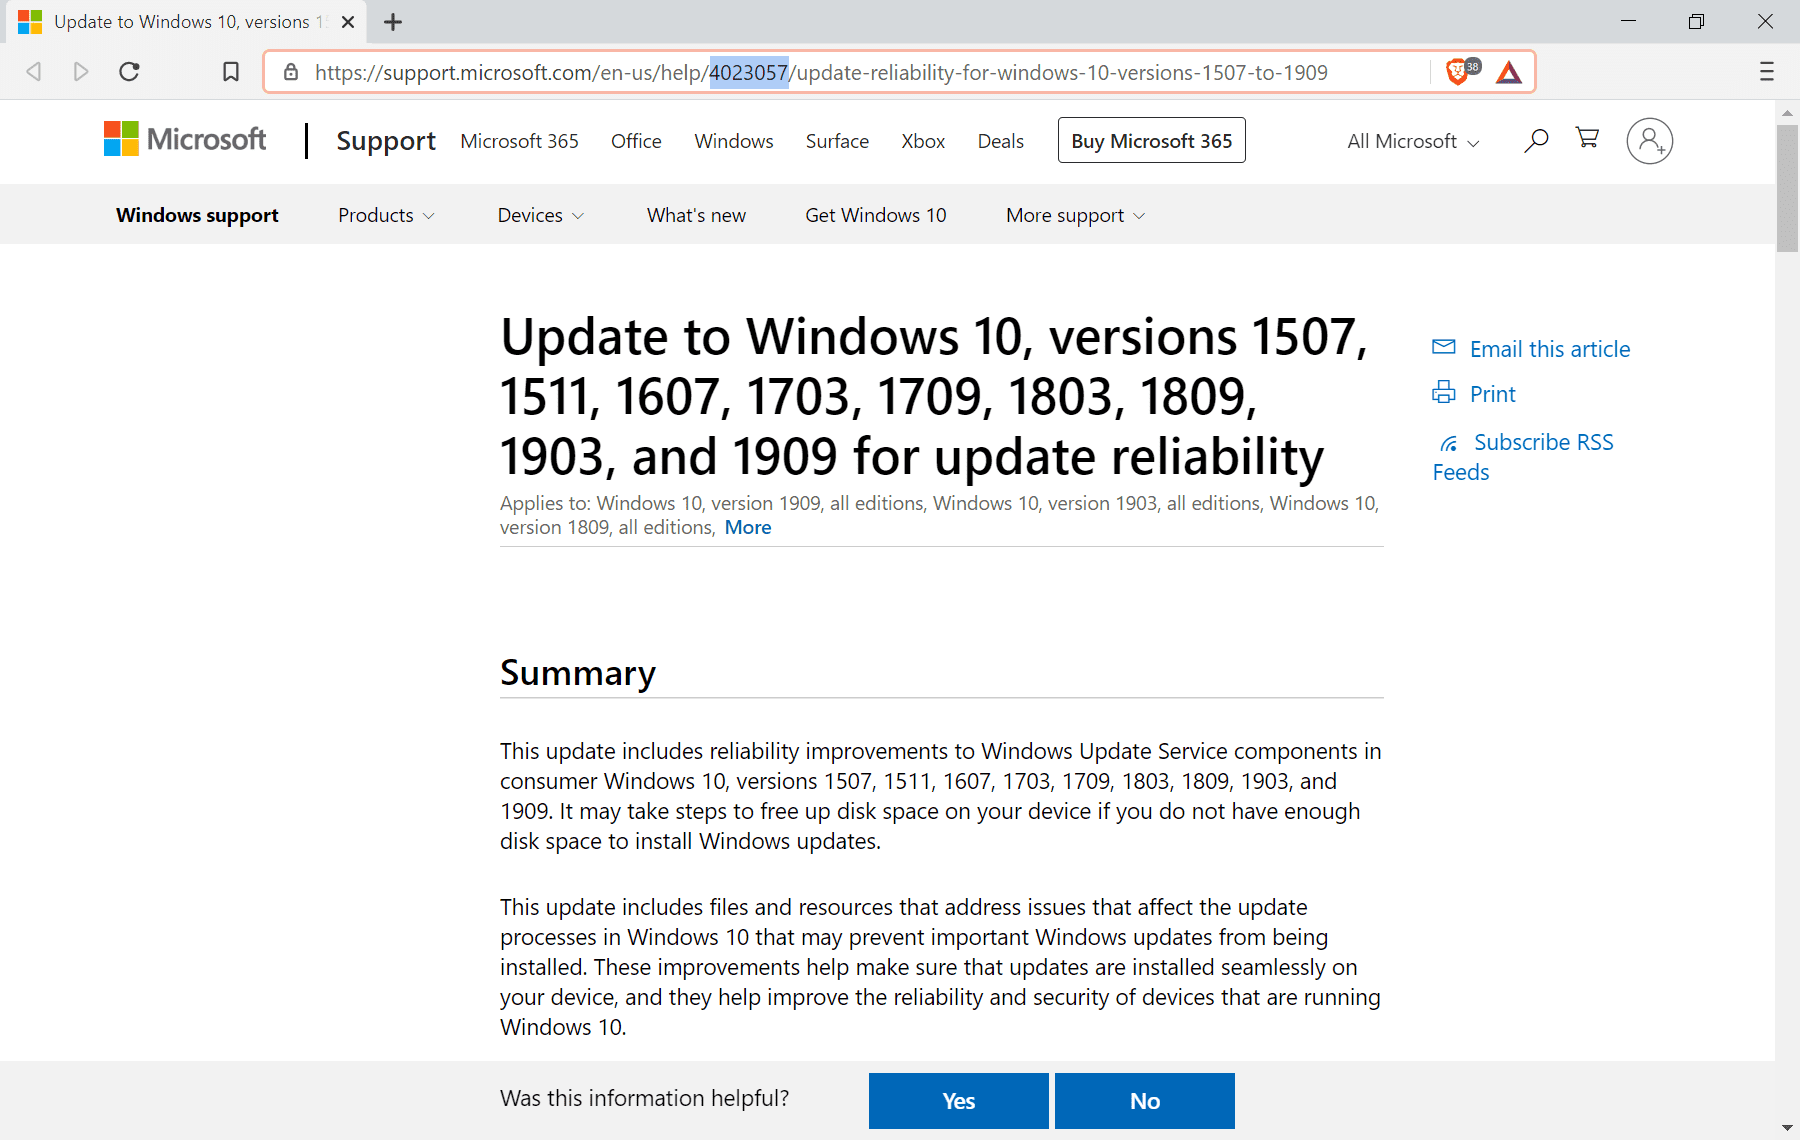
Task: Open the Xbox nav item
Action: point(923,141)
